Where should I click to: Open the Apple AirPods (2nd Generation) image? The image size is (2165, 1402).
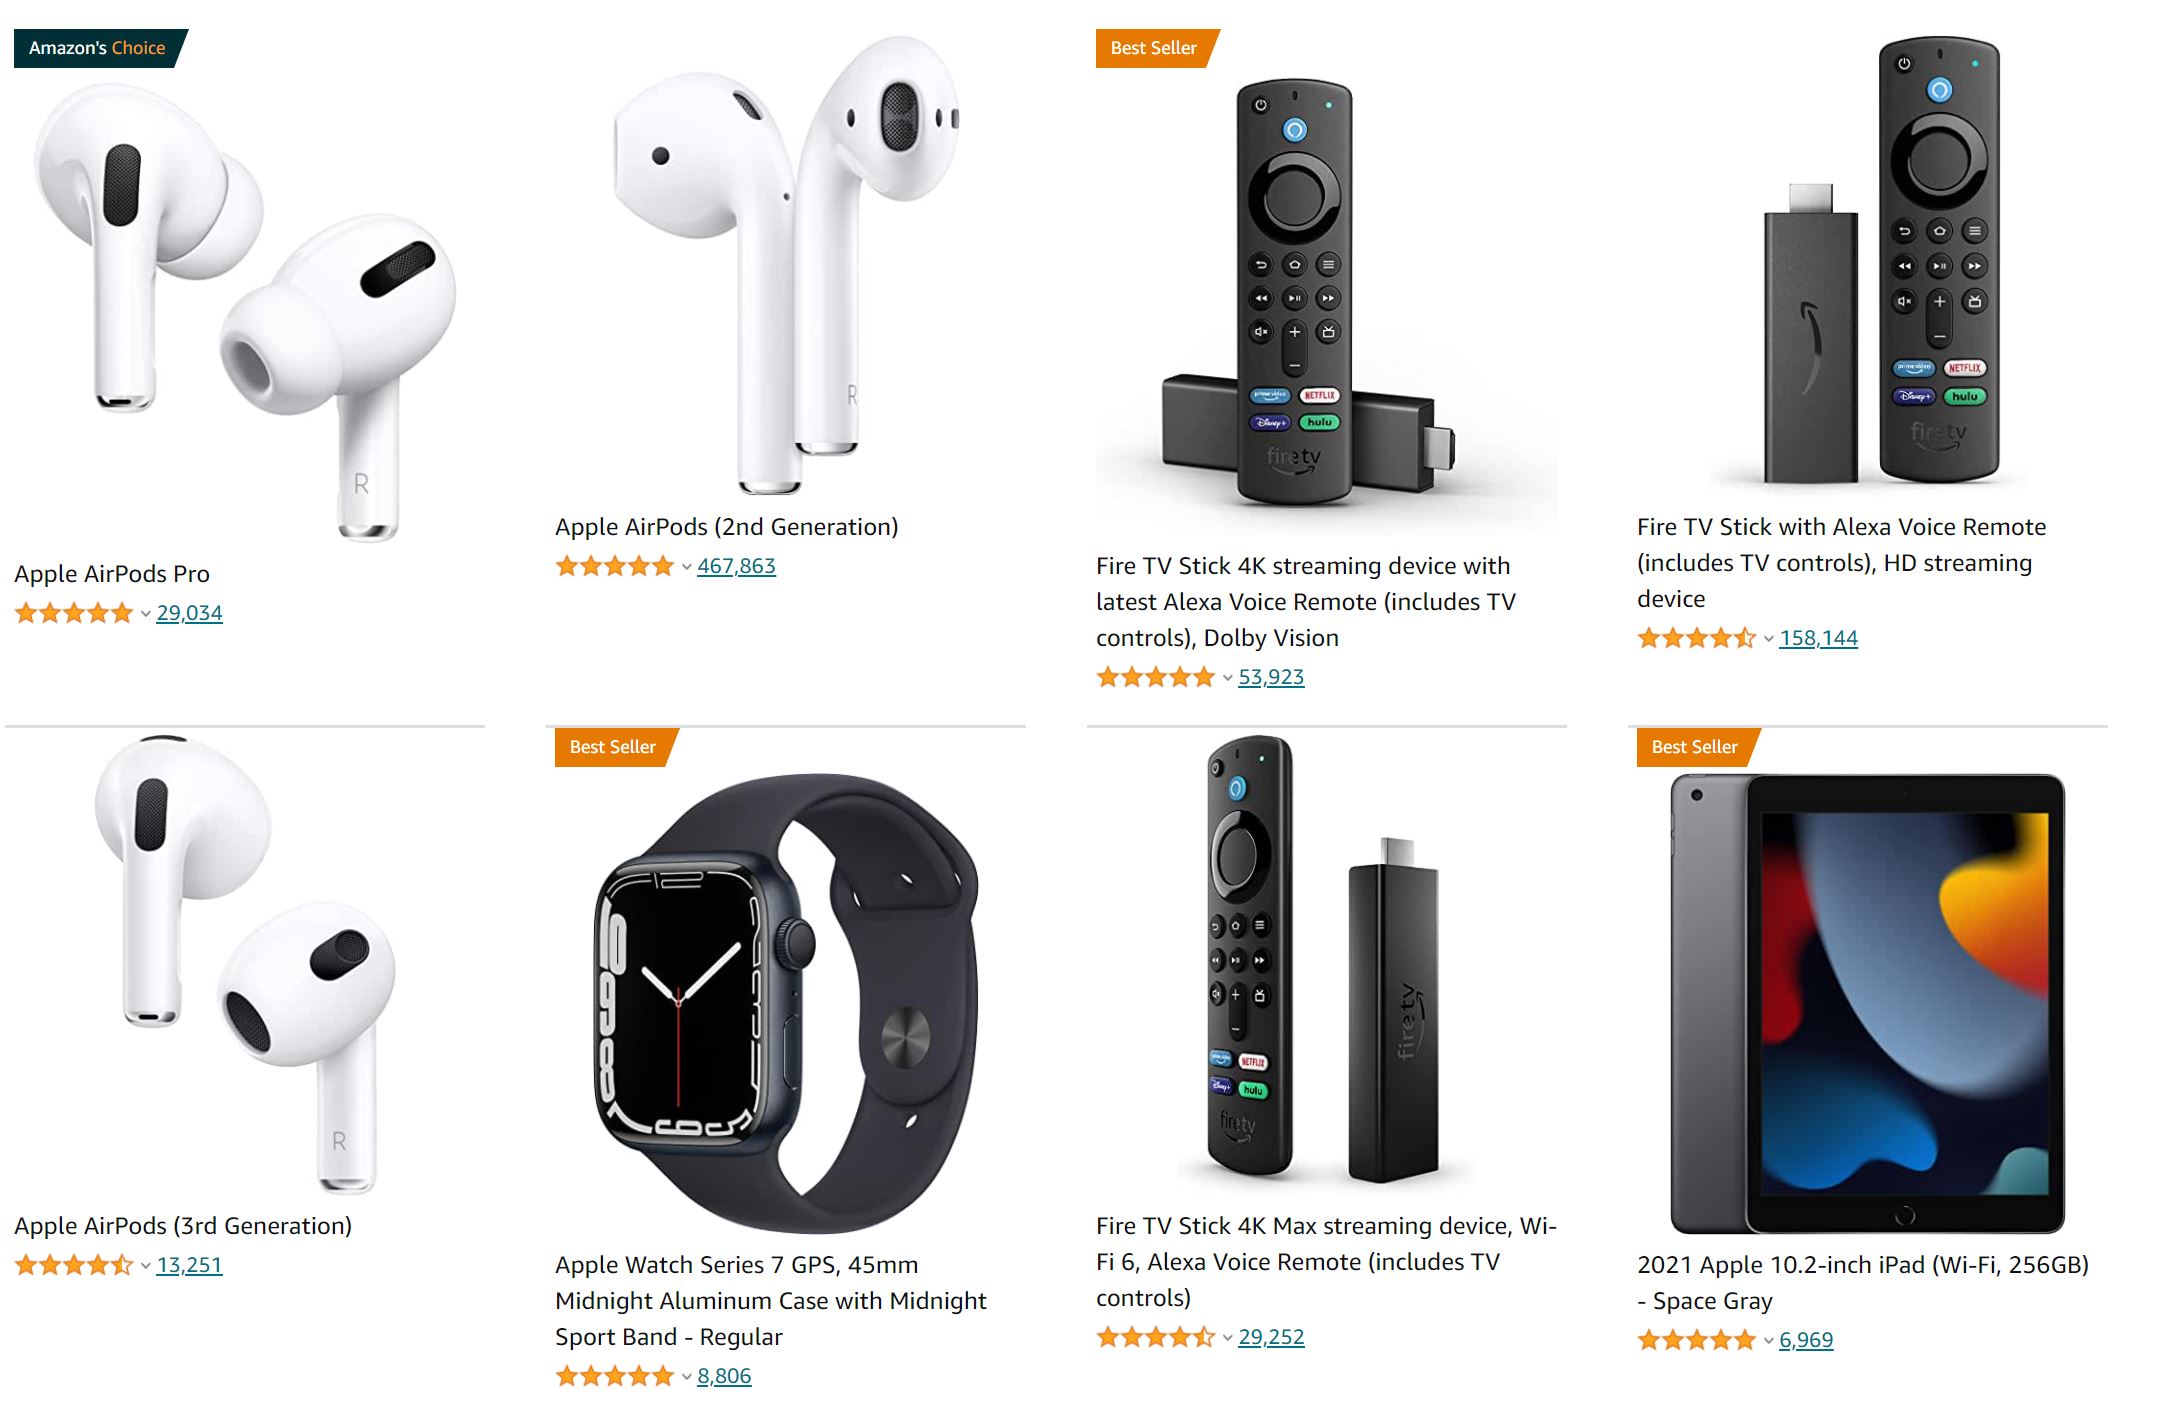pos(786,265)
